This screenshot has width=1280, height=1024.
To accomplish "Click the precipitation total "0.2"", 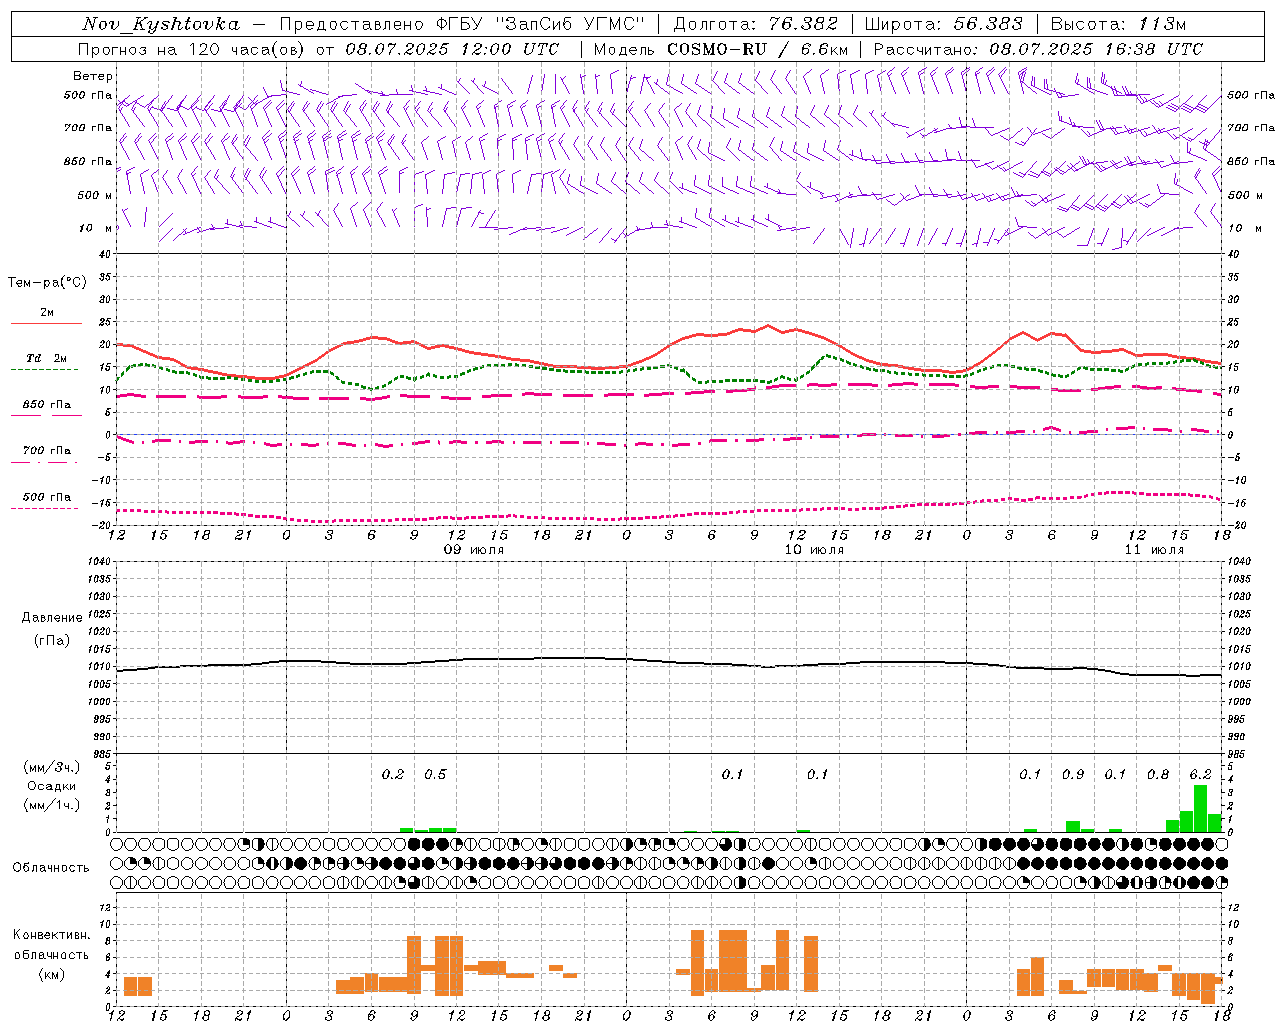I will pos(393,774).
